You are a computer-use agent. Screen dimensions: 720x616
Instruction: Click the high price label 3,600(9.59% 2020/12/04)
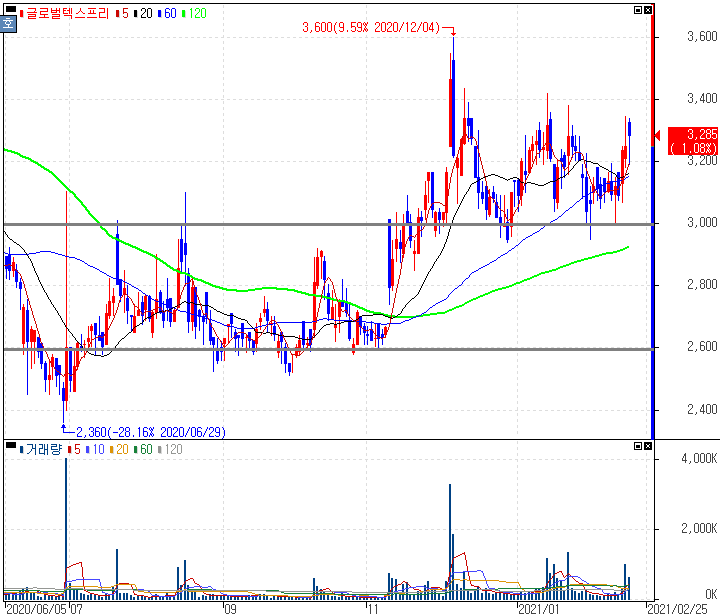pyautogui.click(x=371, y=28)
